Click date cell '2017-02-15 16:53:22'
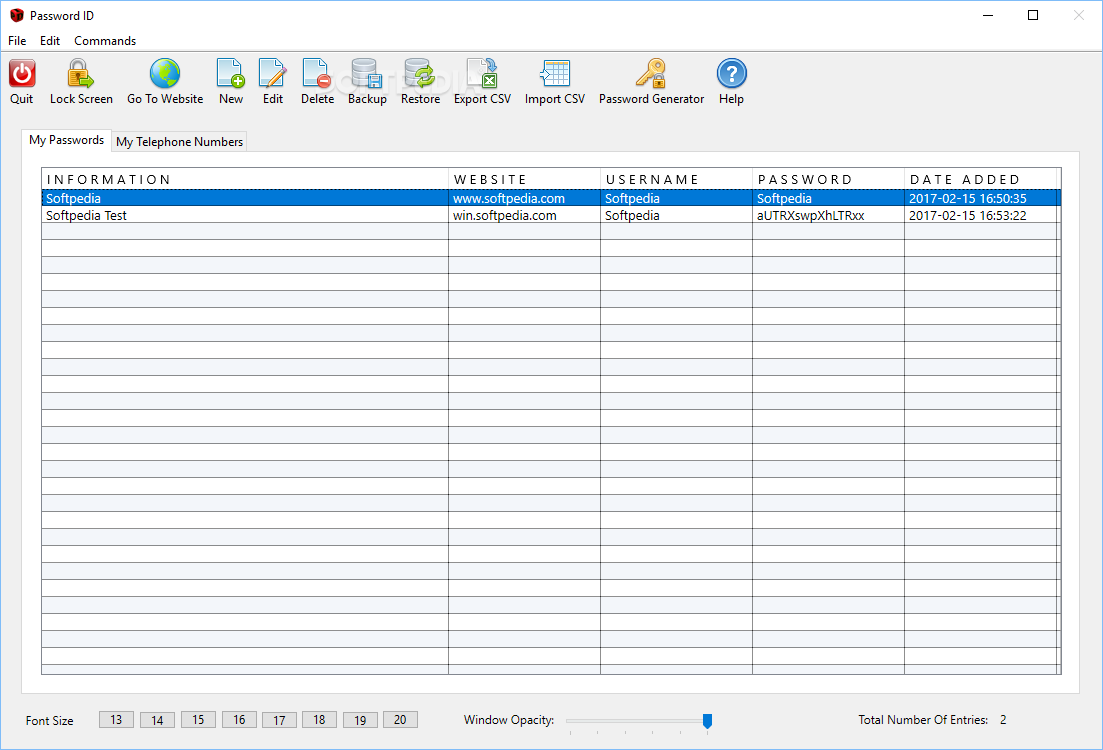1103x750 pixels. 981,215
